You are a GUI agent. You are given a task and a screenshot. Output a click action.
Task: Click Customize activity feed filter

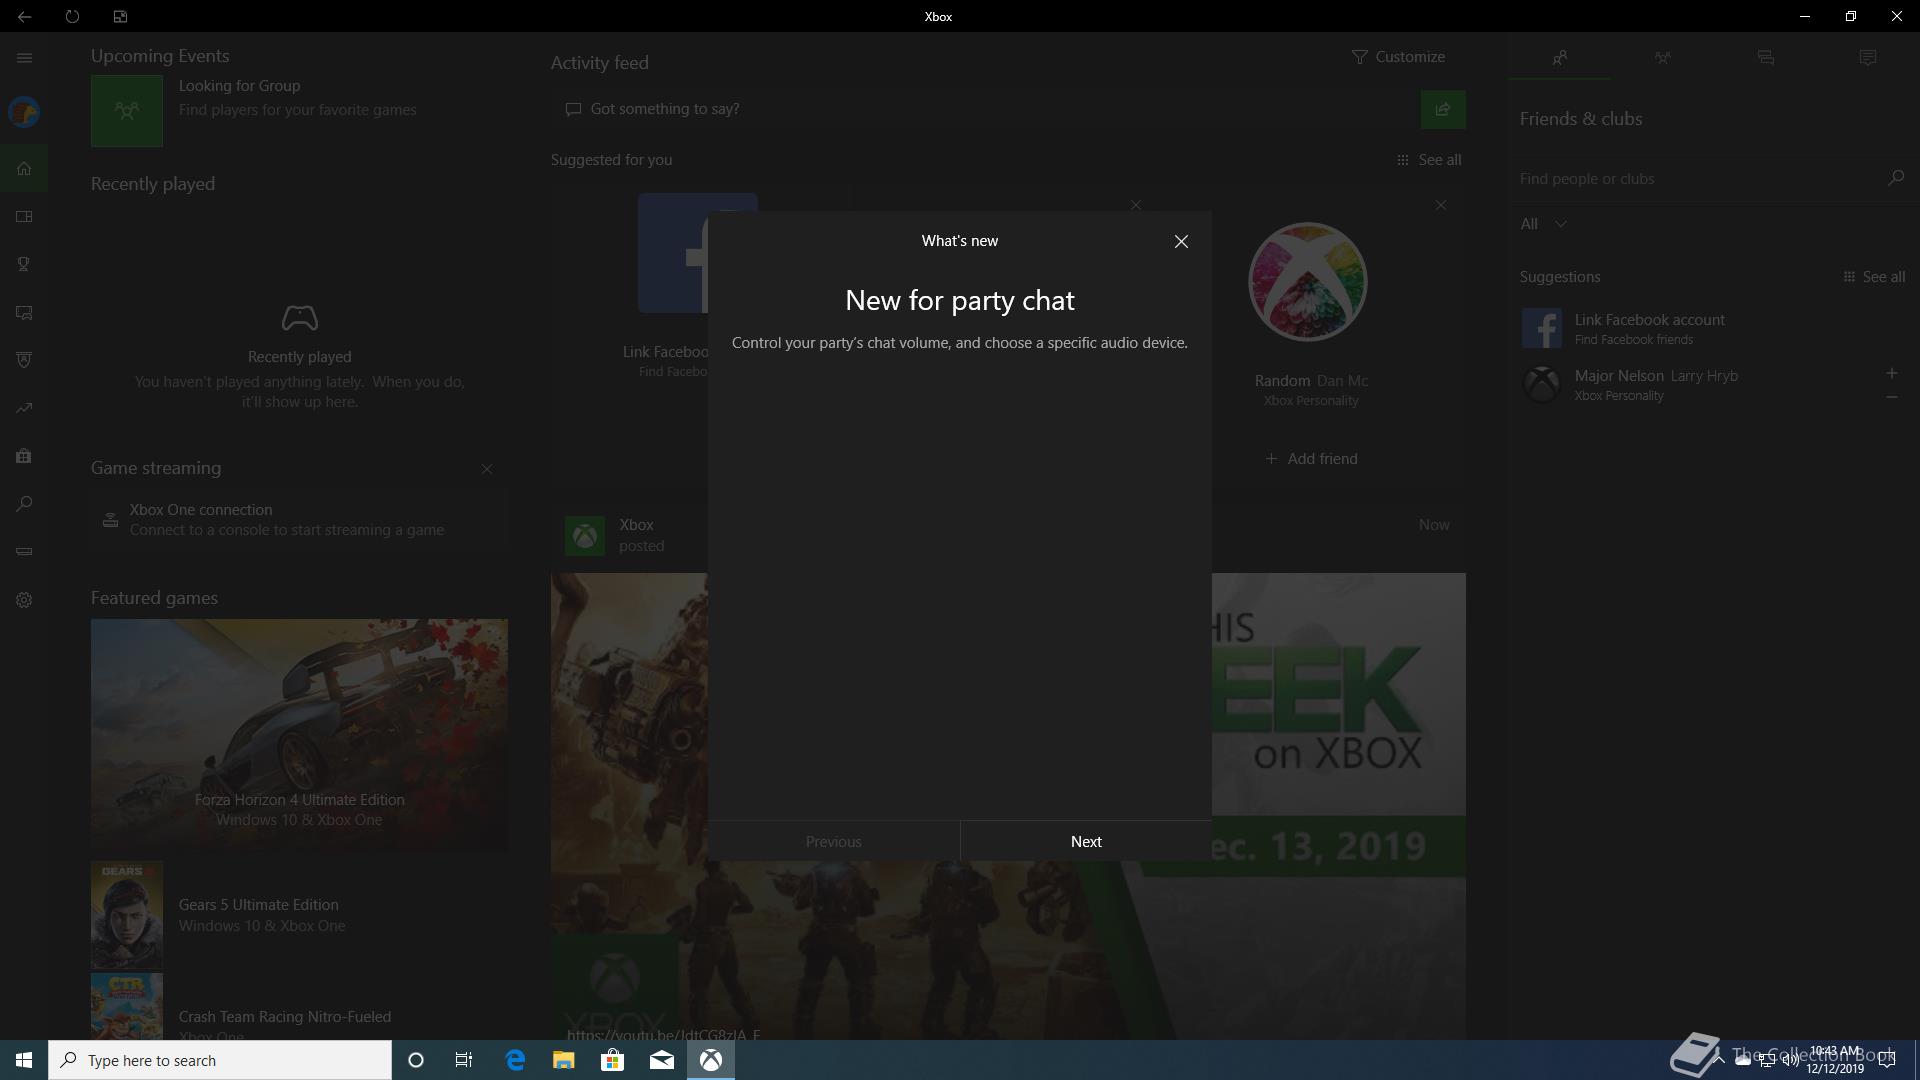1398,57
